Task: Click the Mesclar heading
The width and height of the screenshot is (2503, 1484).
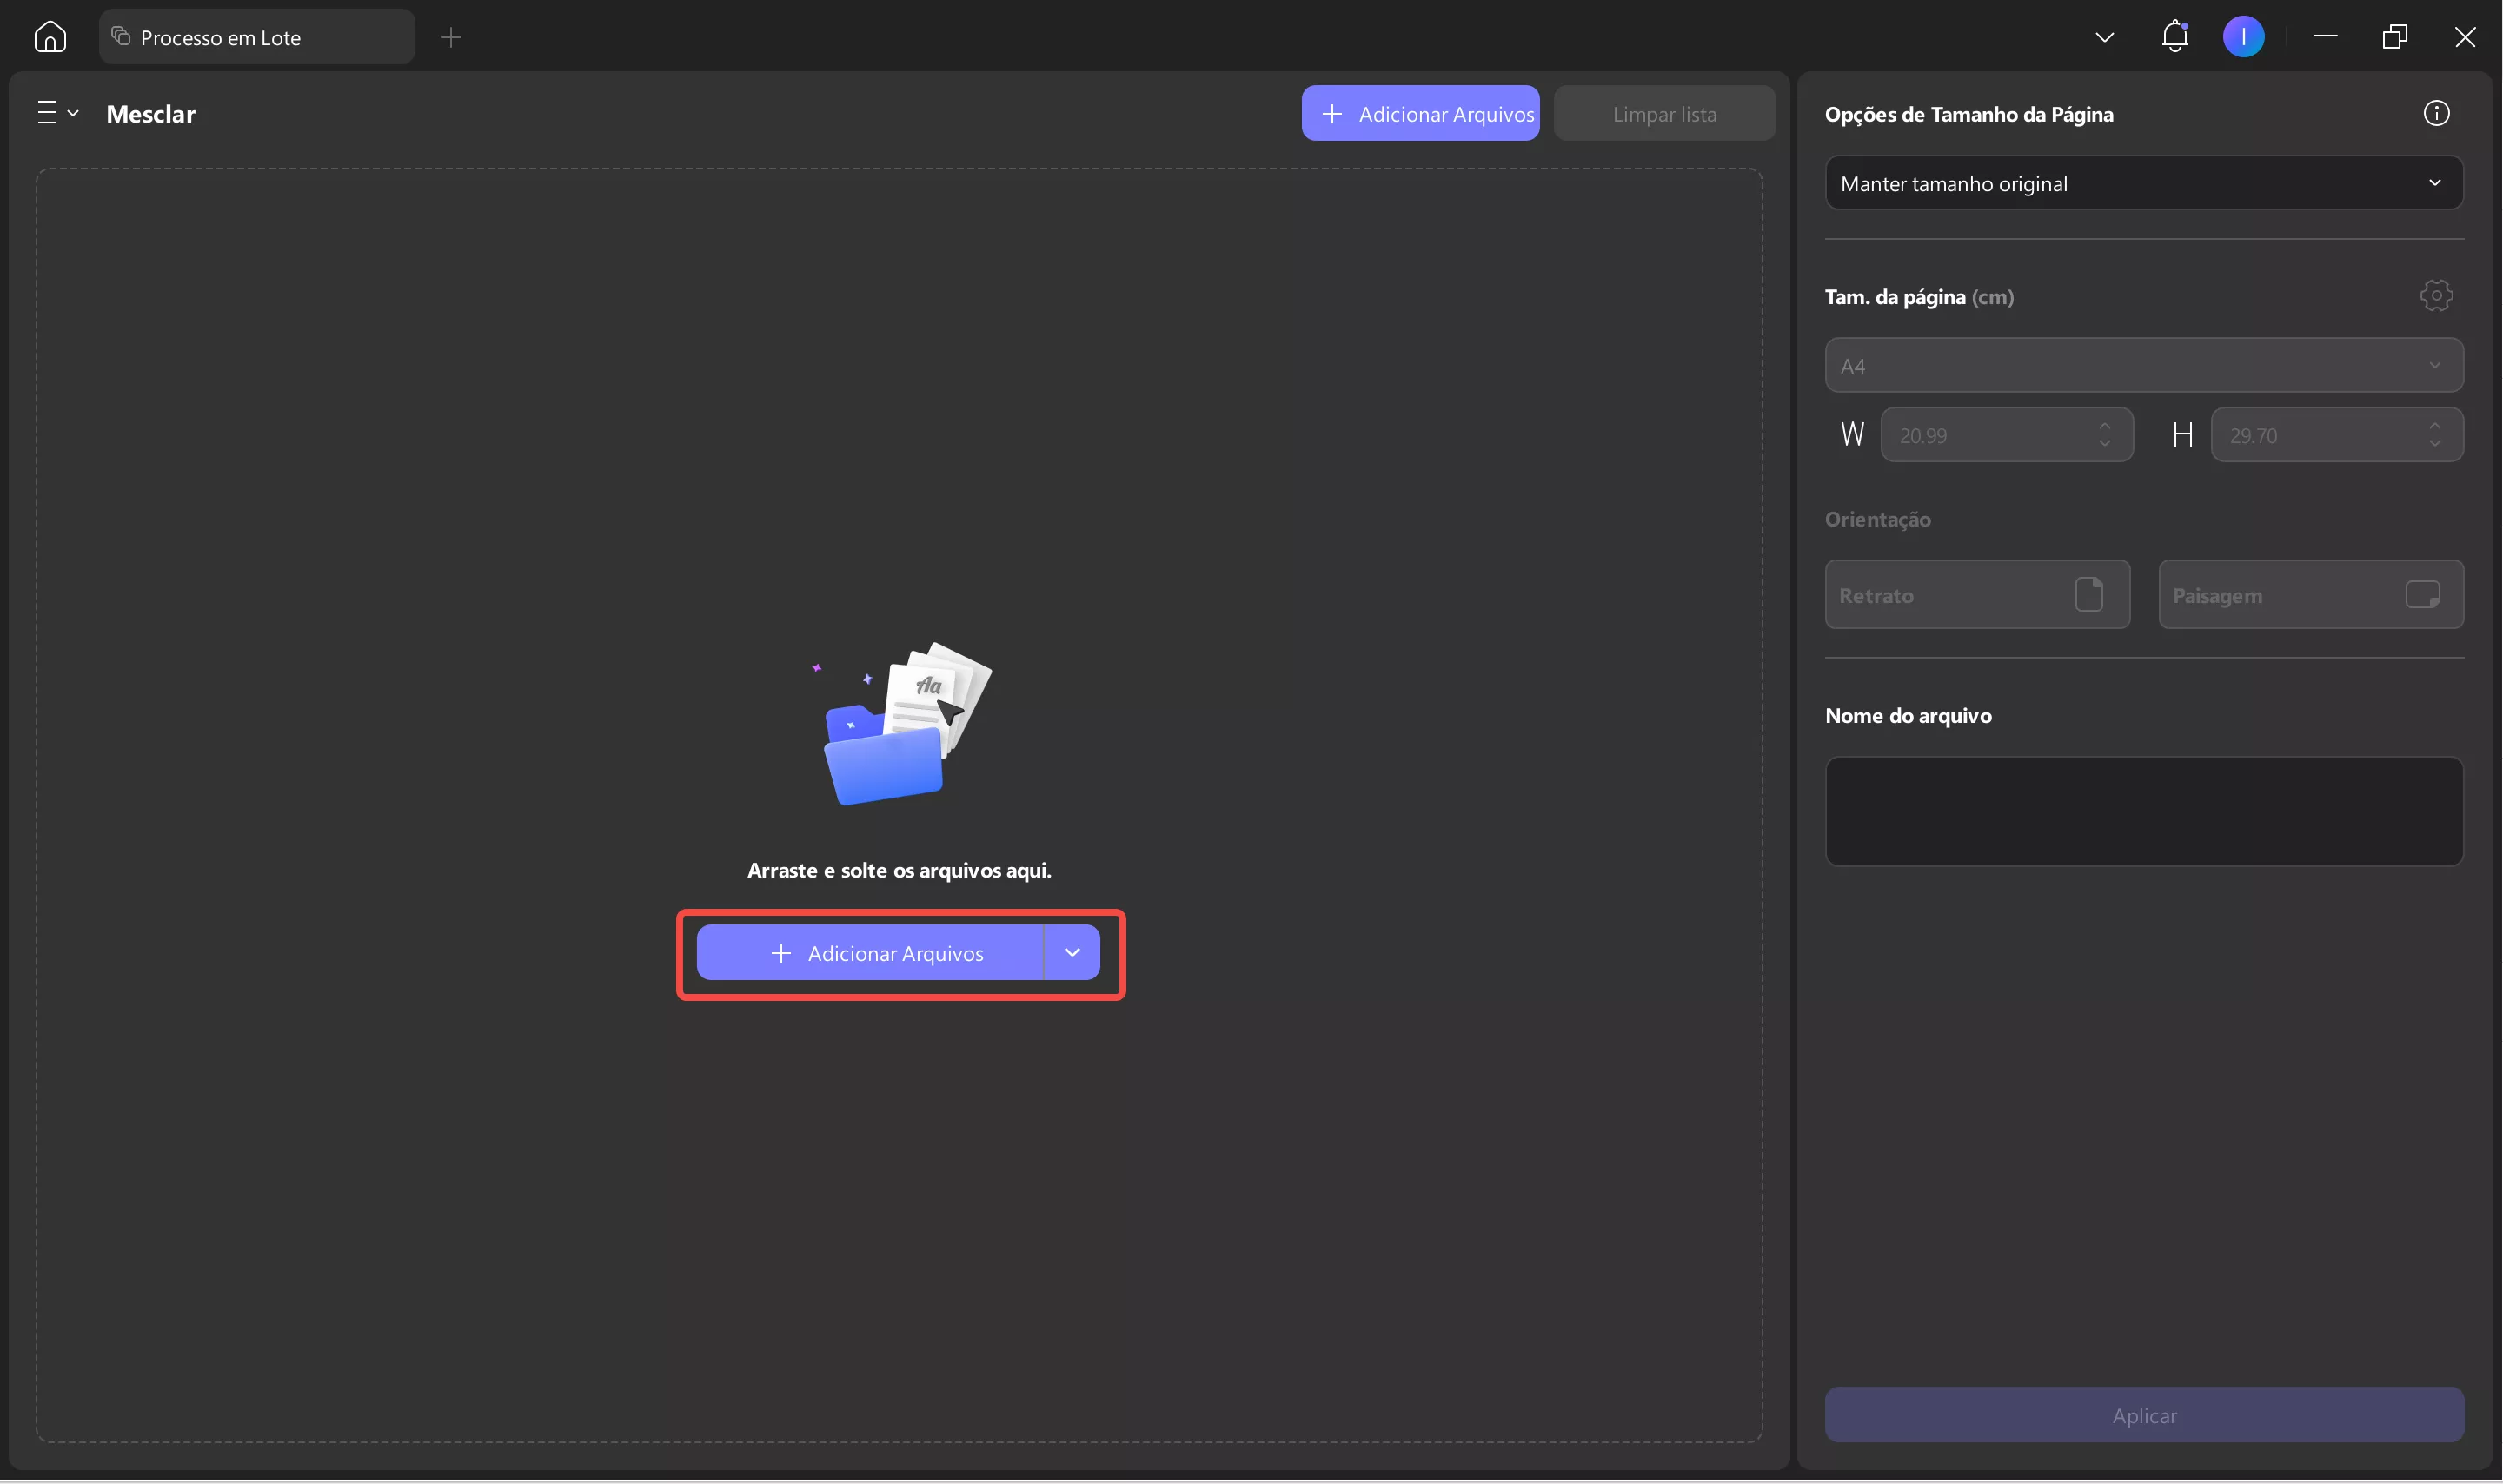Action: point(151,113)
